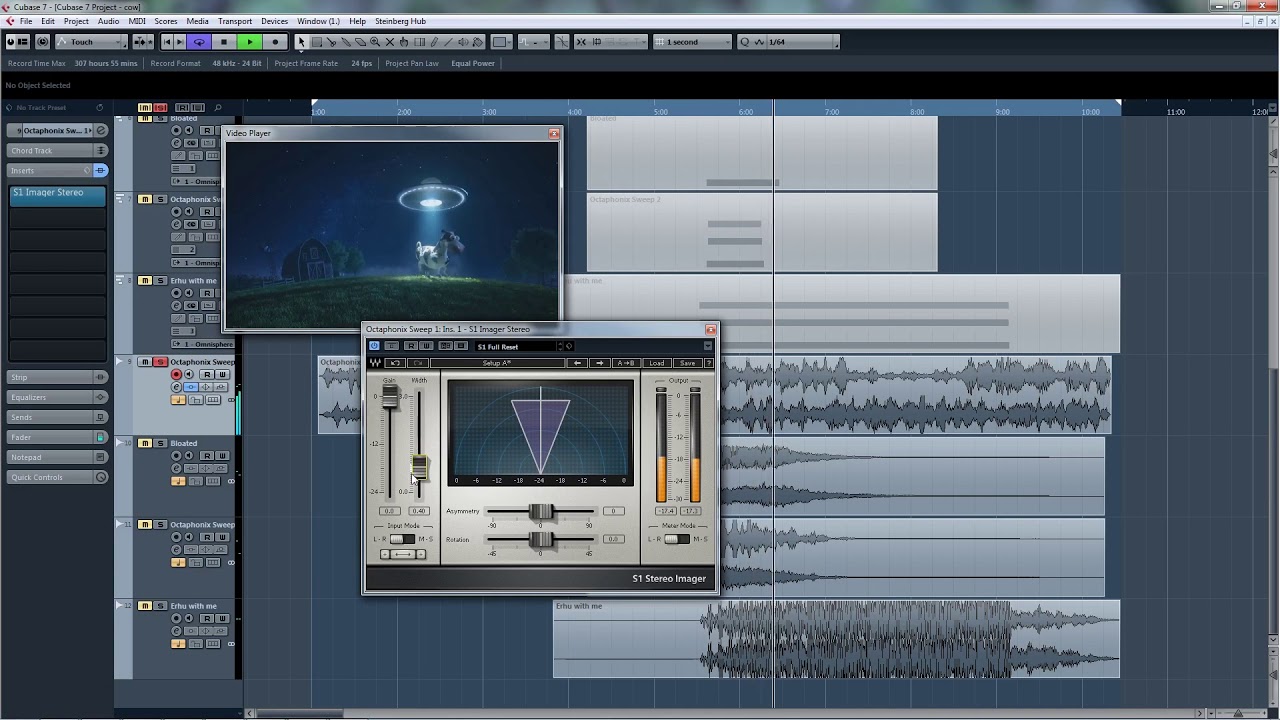
Task: Toggle Record Enable on Octaphonix Sweep track 9
Action: coord(177,375)
